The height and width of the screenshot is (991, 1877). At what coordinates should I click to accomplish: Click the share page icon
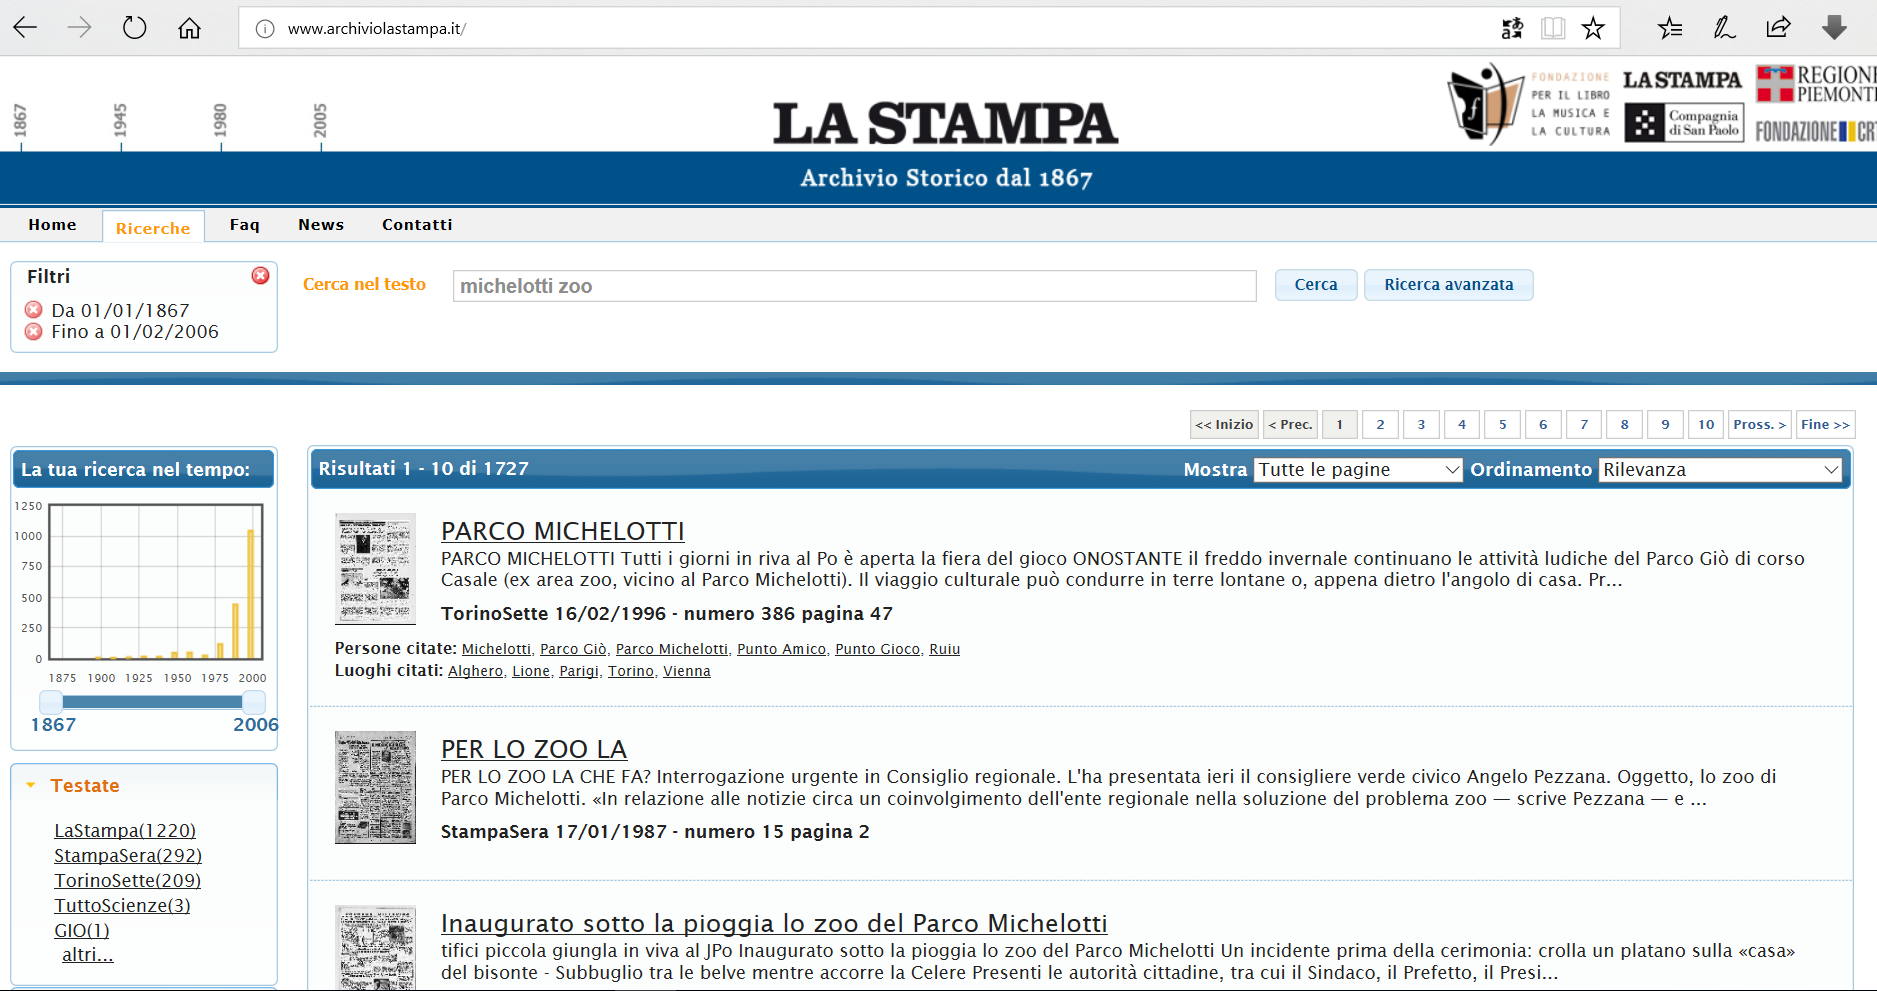pos(1778,28)
